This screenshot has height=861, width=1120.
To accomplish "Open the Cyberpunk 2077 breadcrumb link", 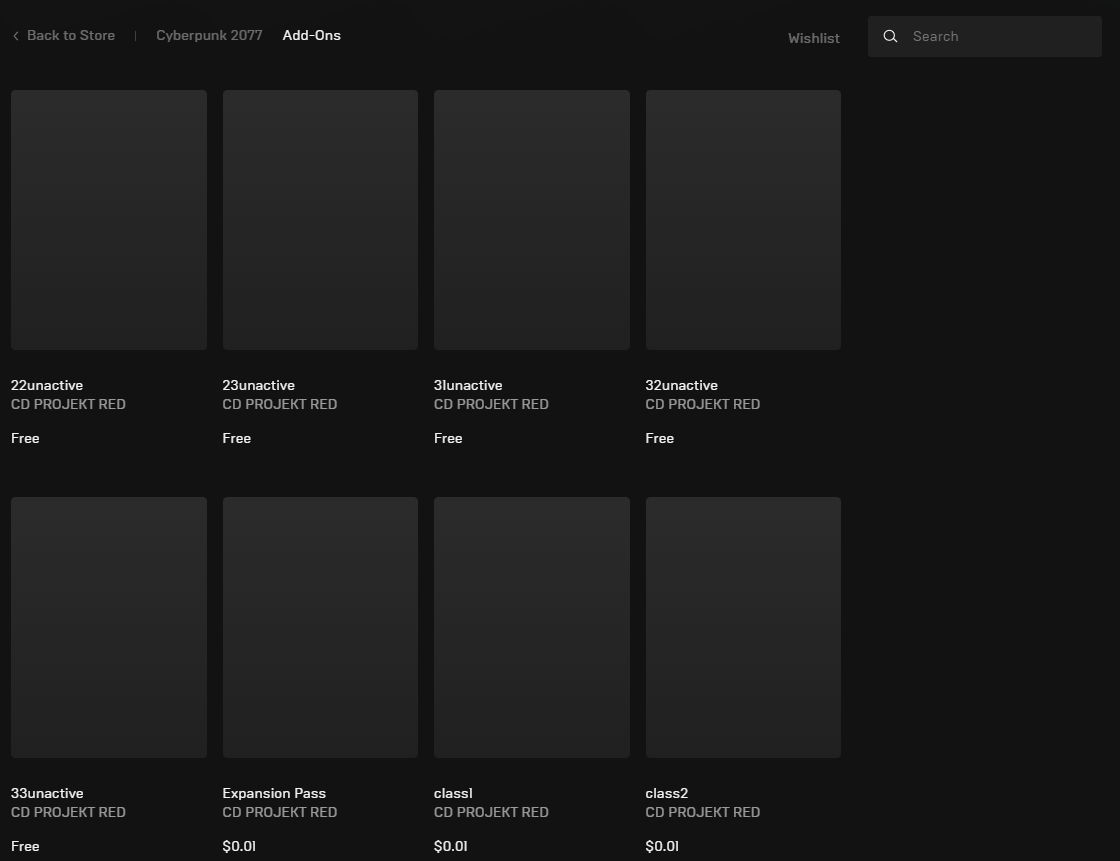I will [x=209, y=36].
